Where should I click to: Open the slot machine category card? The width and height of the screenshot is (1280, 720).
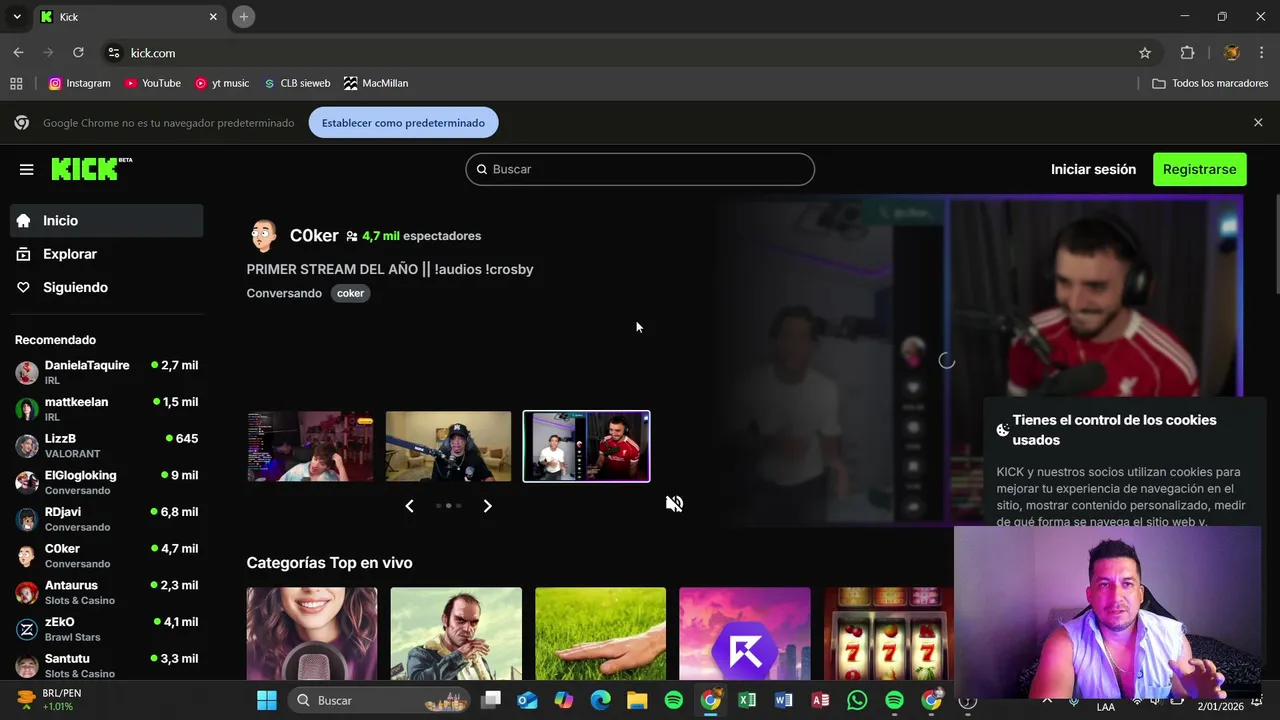coord(888,634)
